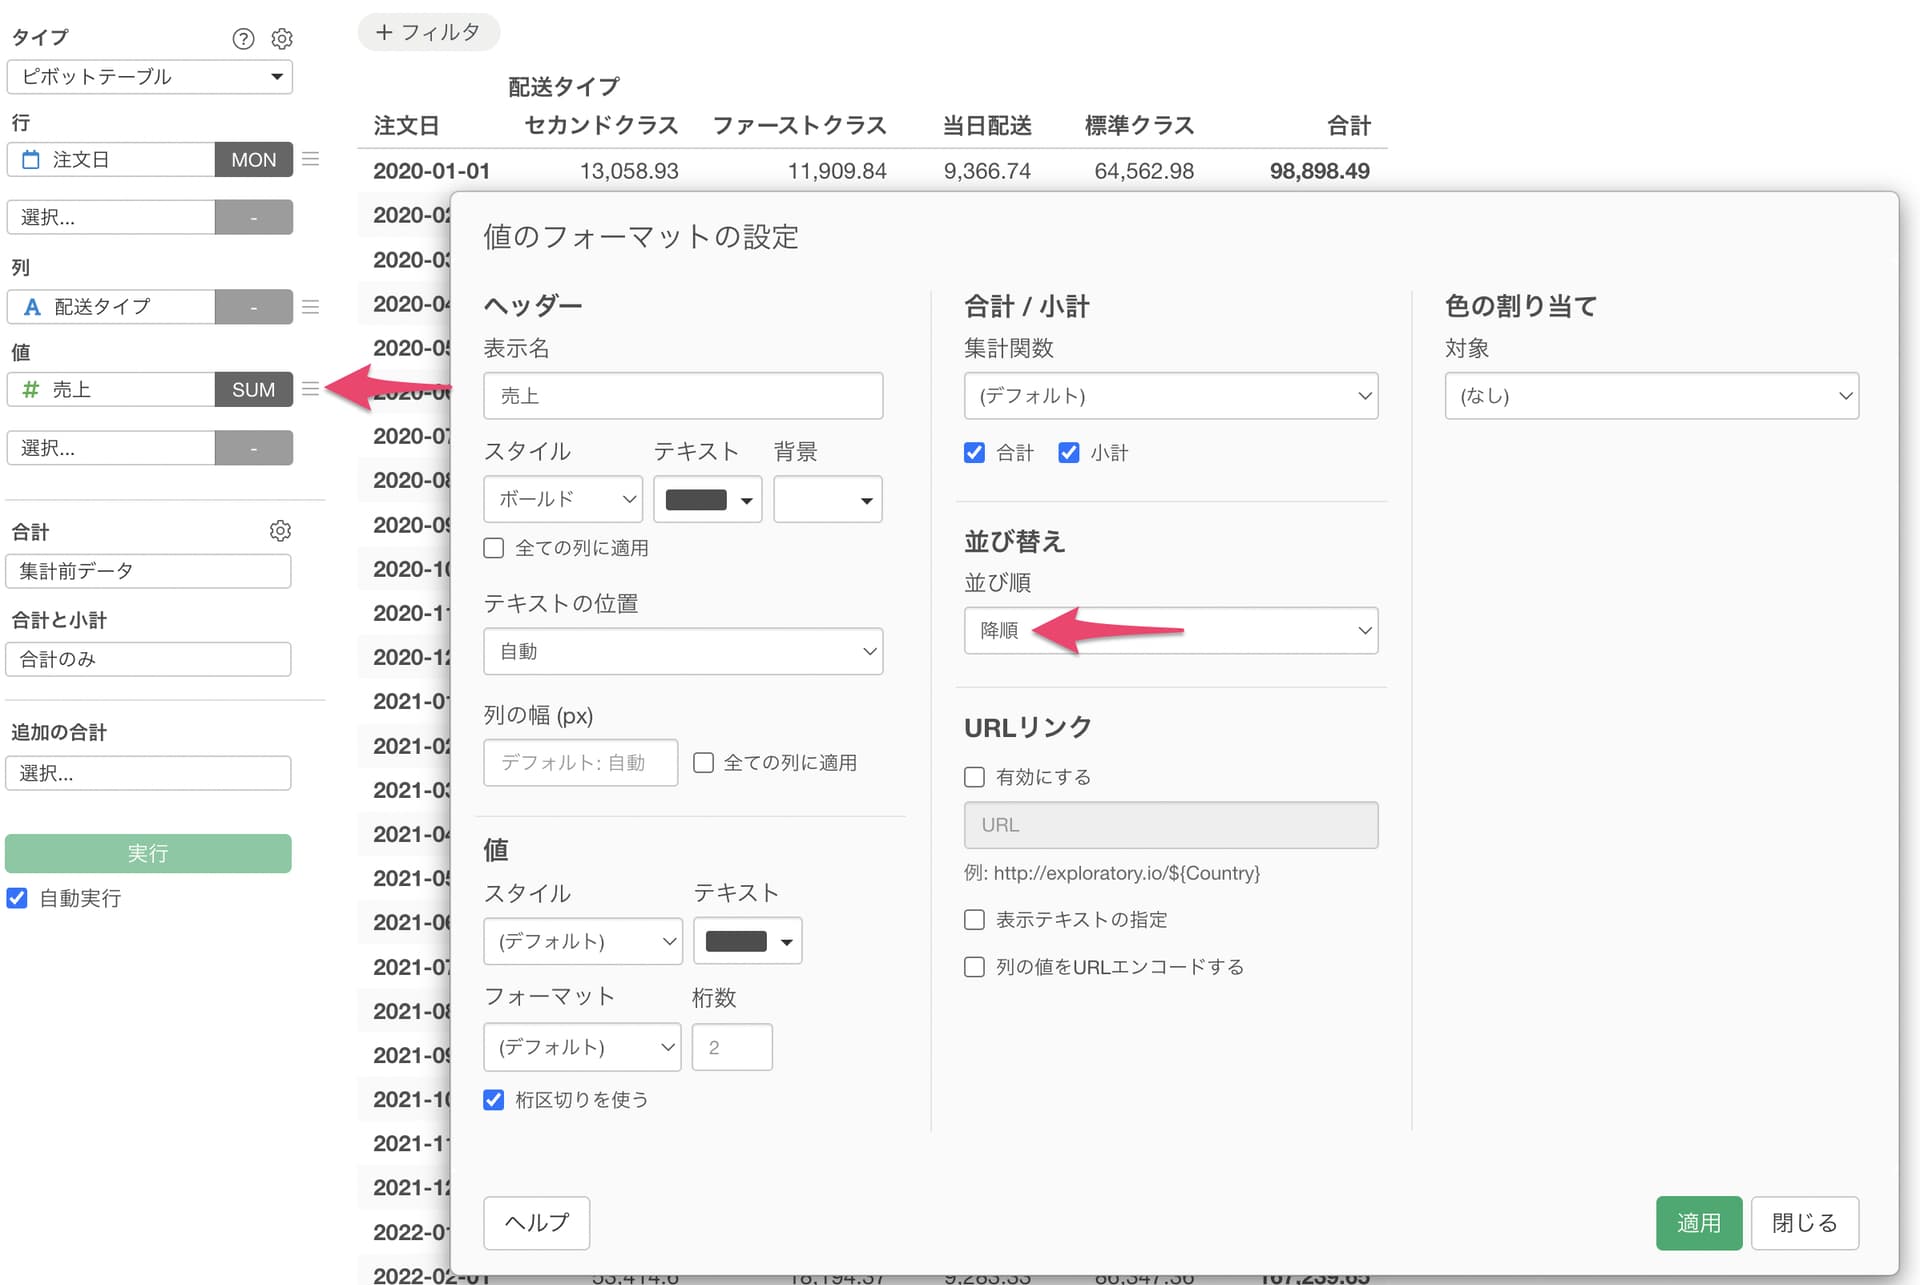Viewport: 1920px width, 1285px height.
Task: Uncheck the 小計 checkbox
Action: pyautogui.click(x=1068, y=453)
